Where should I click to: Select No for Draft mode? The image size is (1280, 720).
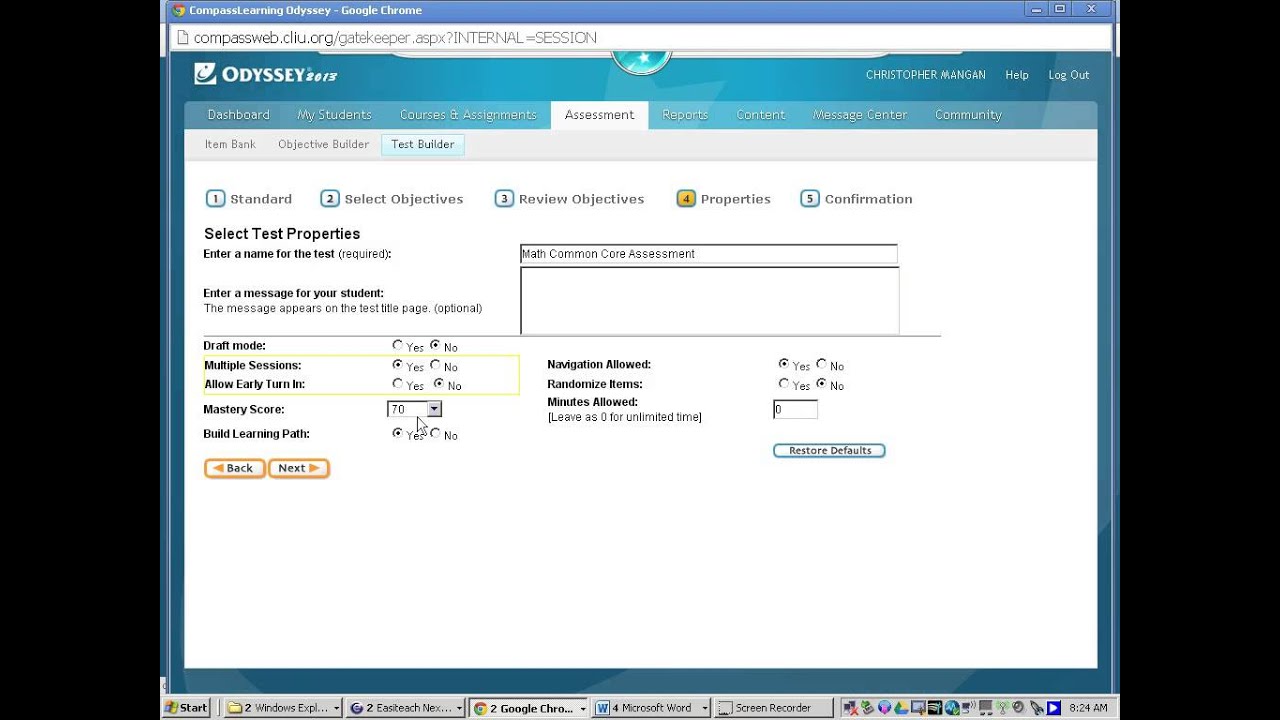tap(435, 346)
